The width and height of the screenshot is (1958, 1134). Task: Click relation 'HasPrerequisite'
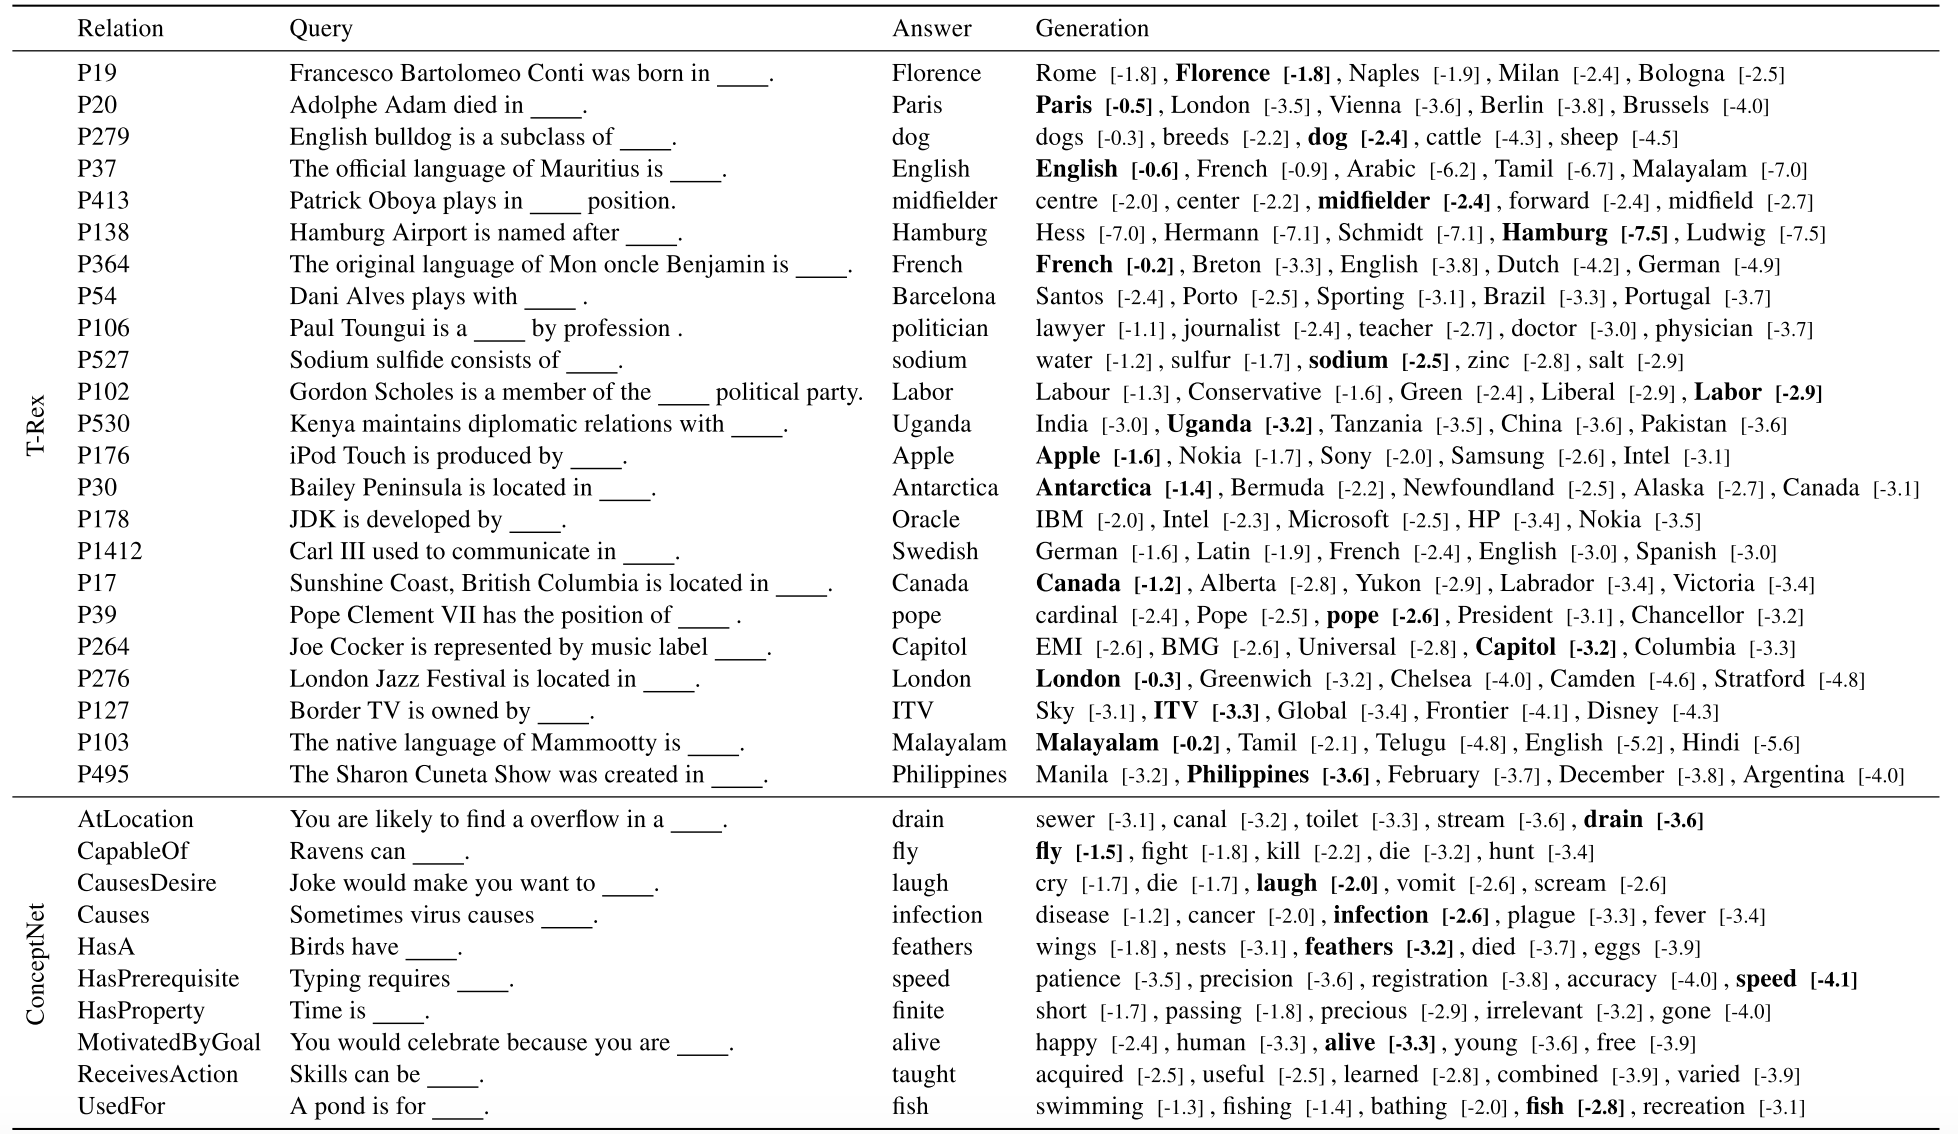click(158, 979)
